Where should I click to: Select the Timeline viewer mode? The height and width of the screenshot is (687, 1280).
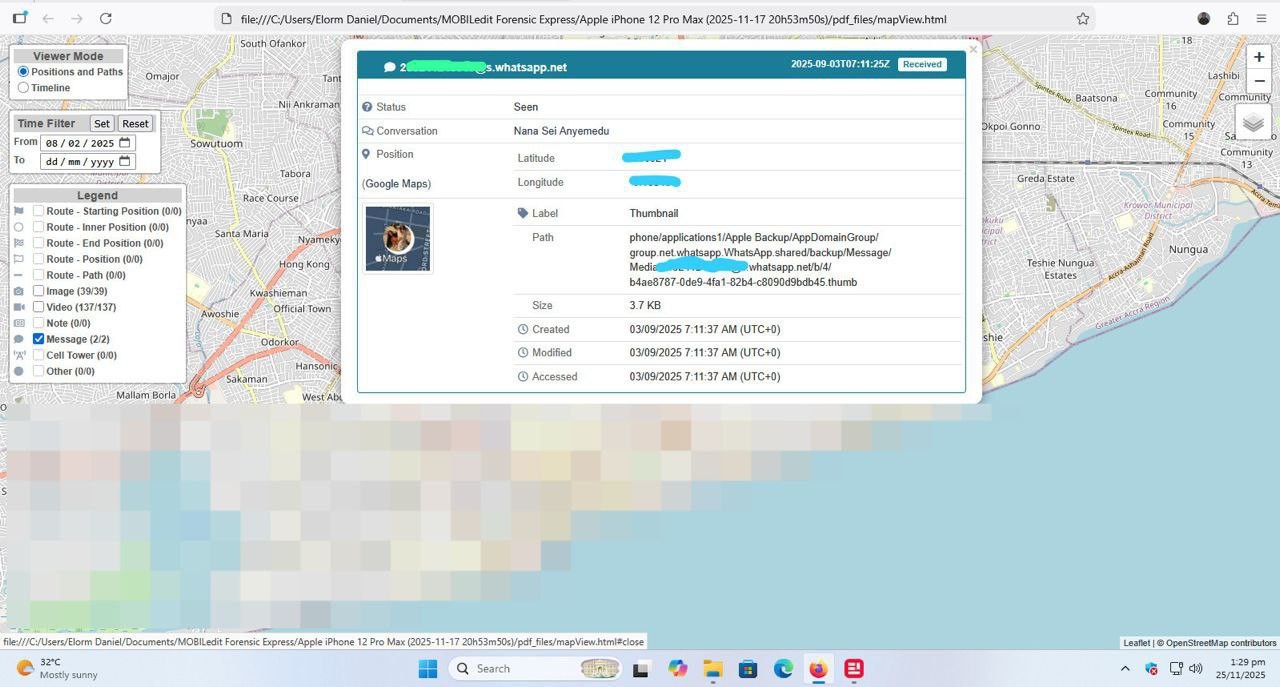[x=23, y=88]
